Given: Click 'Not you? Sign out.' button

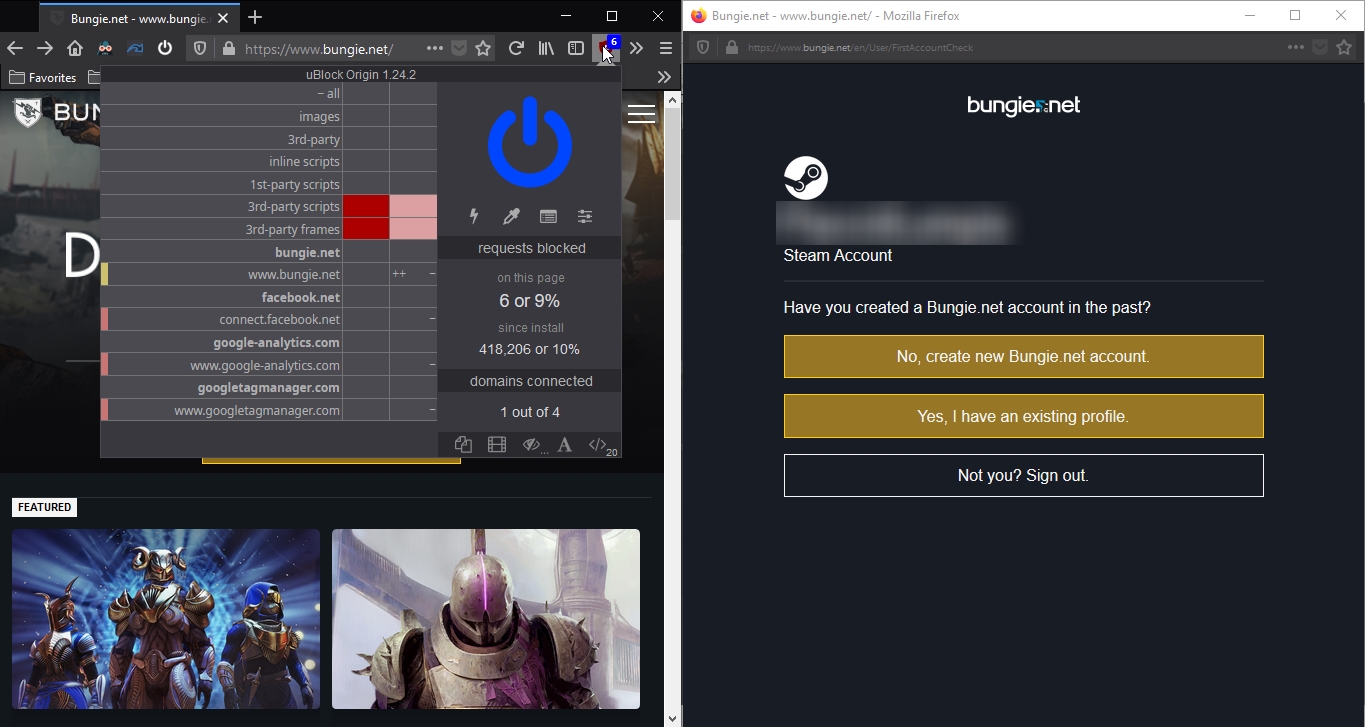Looking at the screenshot, I should pos(1023,476).
